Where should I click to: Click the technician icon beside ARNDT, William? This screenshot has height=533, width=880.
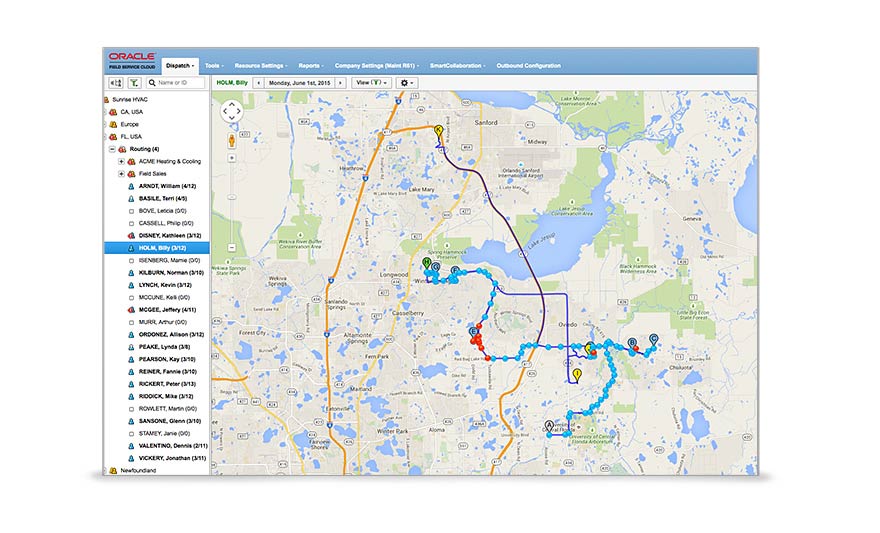click(131, 186)
